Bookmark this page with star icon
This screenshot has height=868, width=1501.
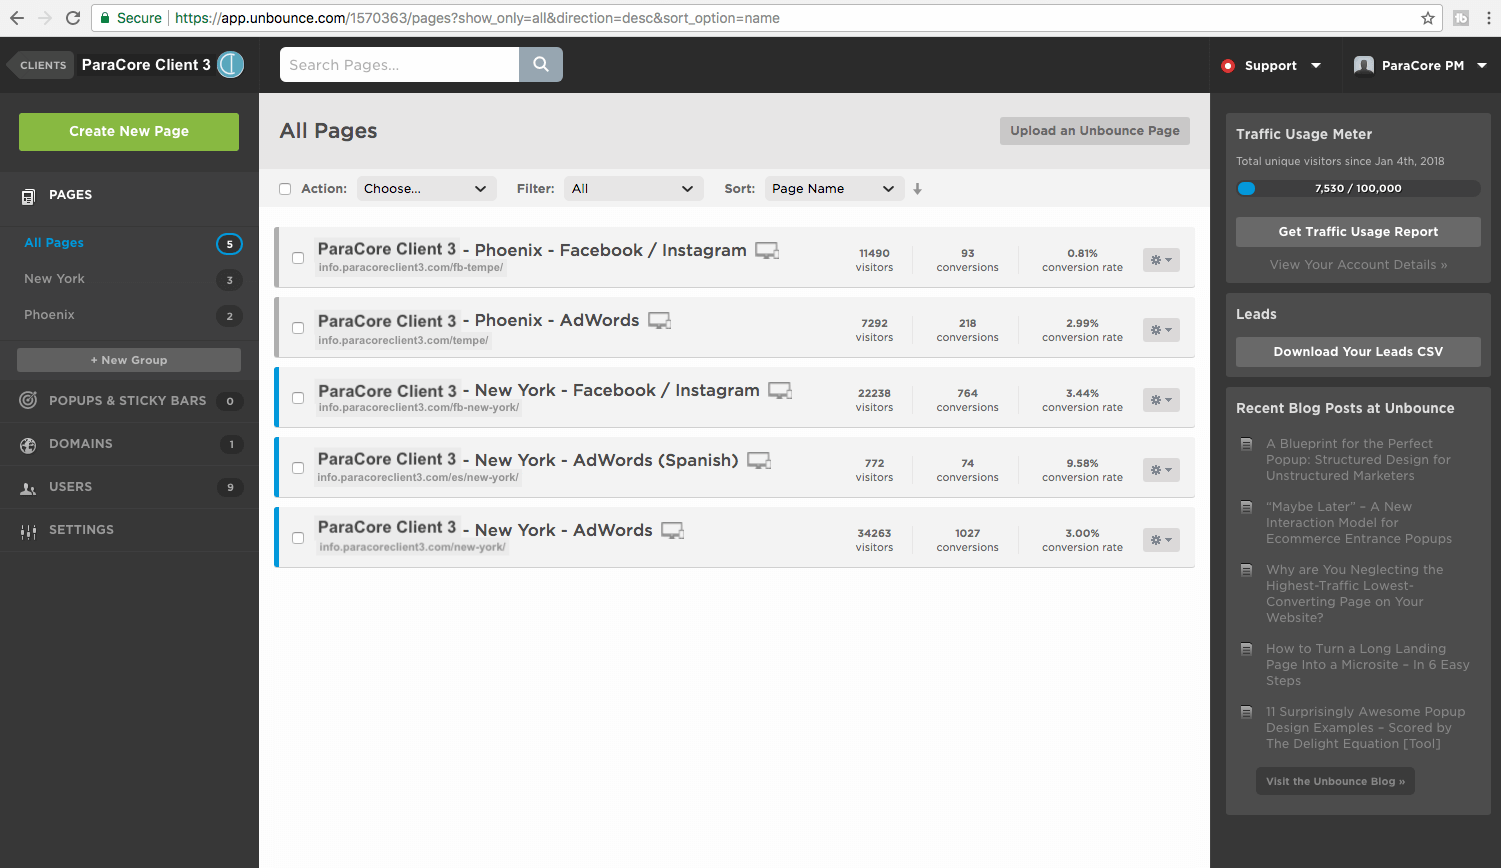coord(1428,18)
